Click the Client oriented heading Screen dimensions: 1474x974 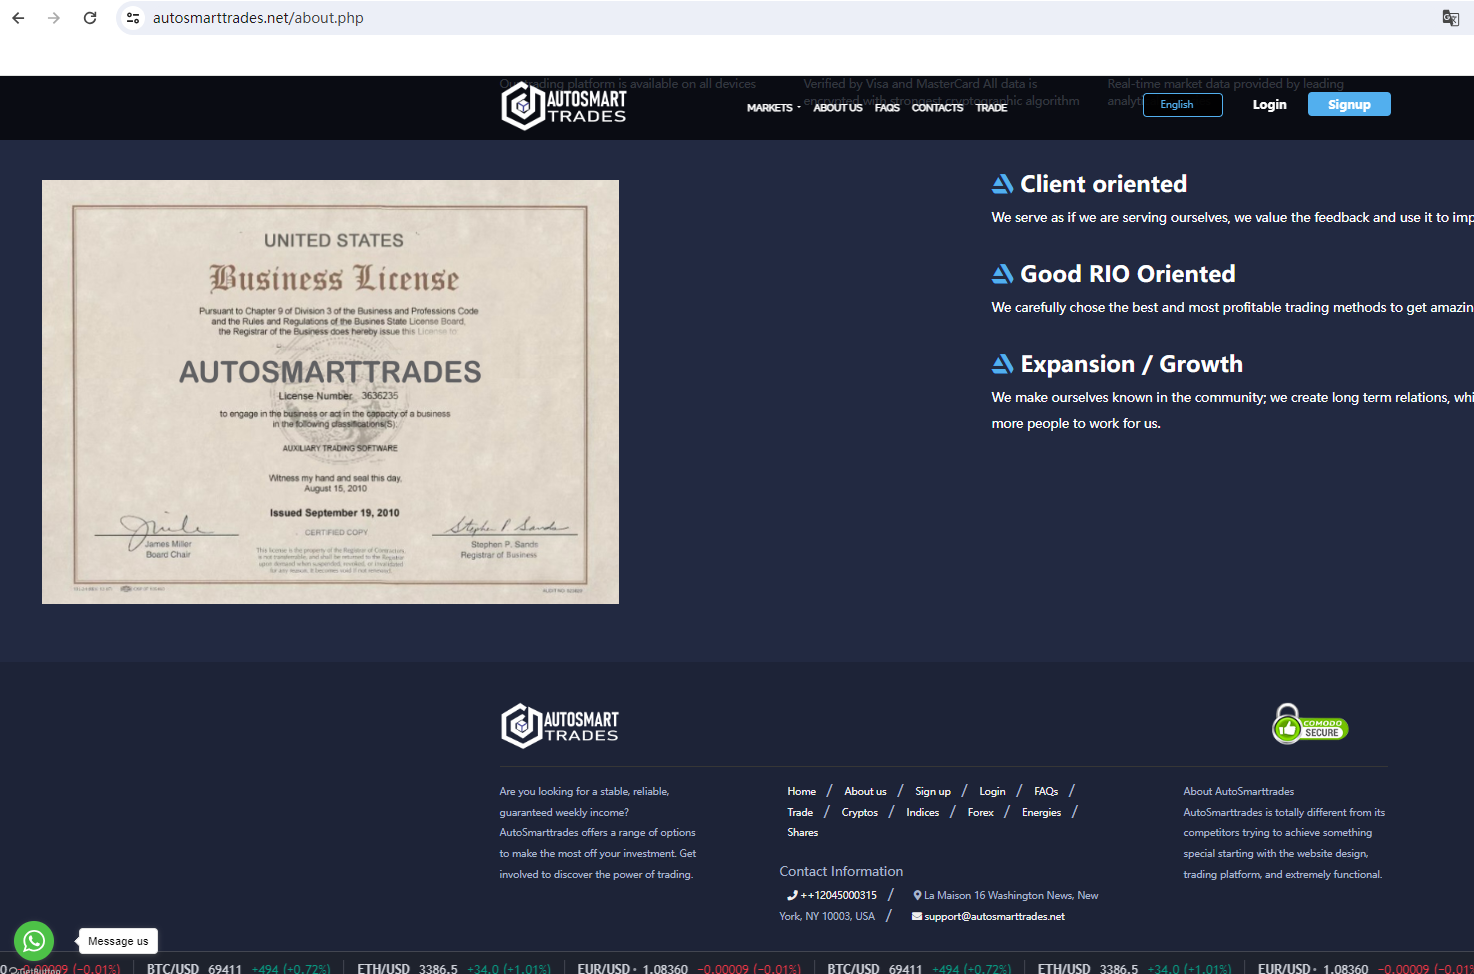pyautogui.click(x=1104, y=184)
